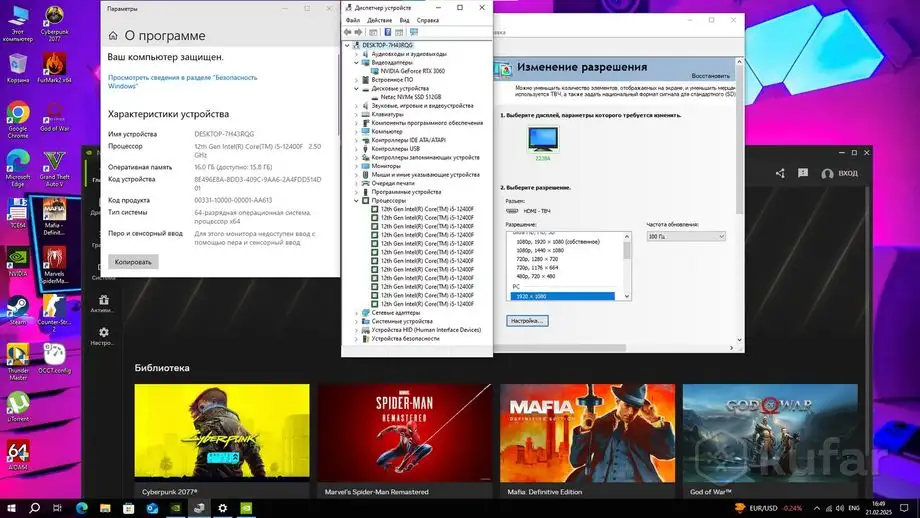This screenshot has height=518, width=920.
Task: Click the share icon in NVIDIA app
Action: (x=780, y=173)
